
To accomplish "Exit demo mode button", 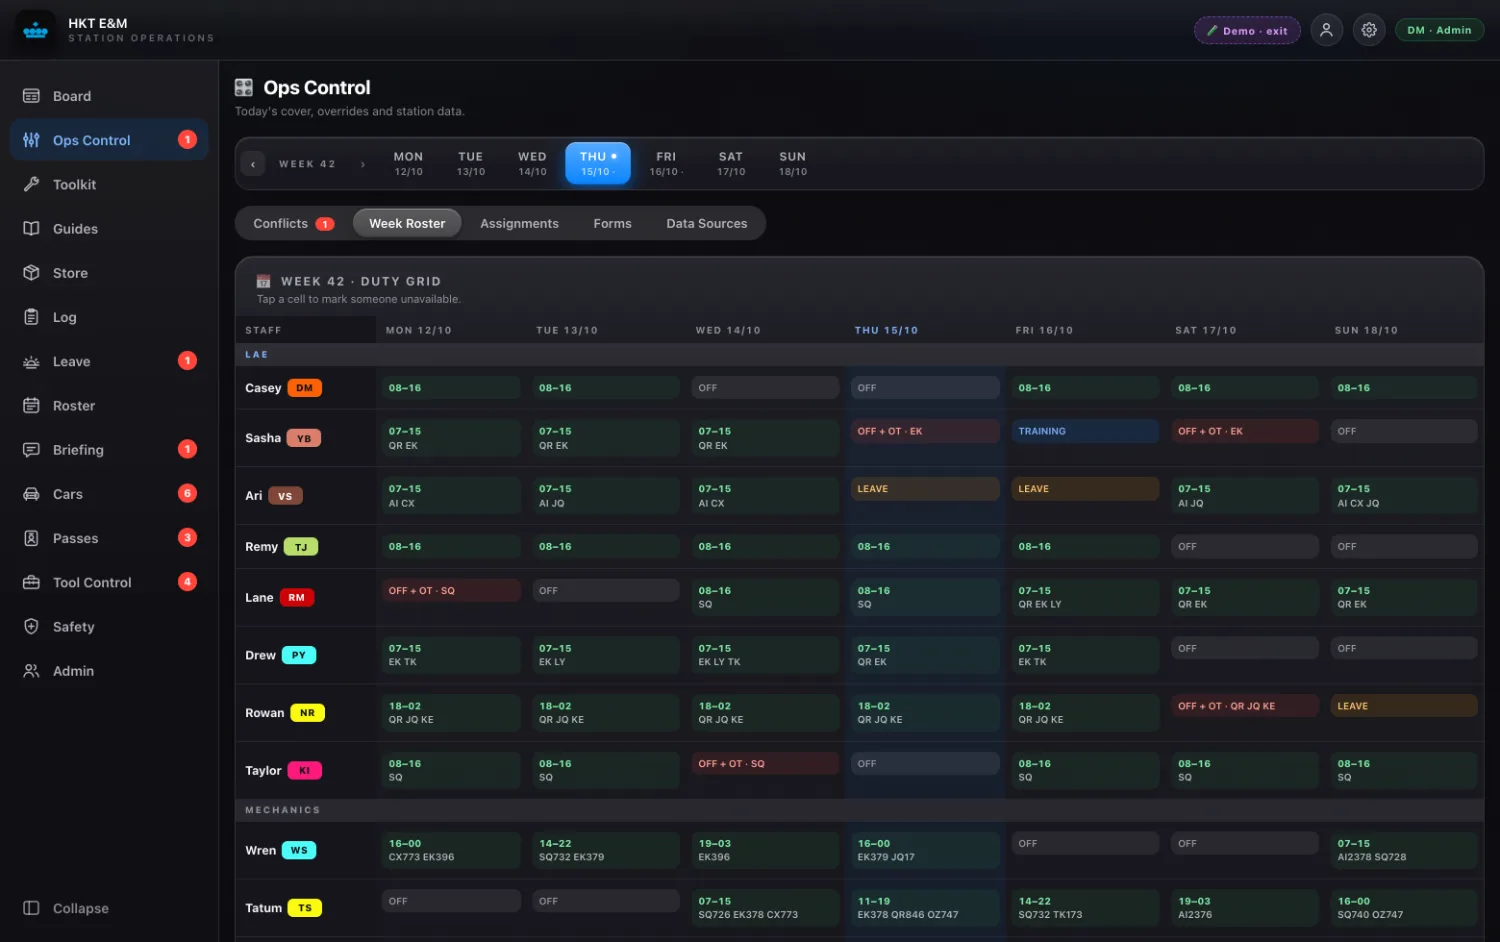I will pos(1247,31).
